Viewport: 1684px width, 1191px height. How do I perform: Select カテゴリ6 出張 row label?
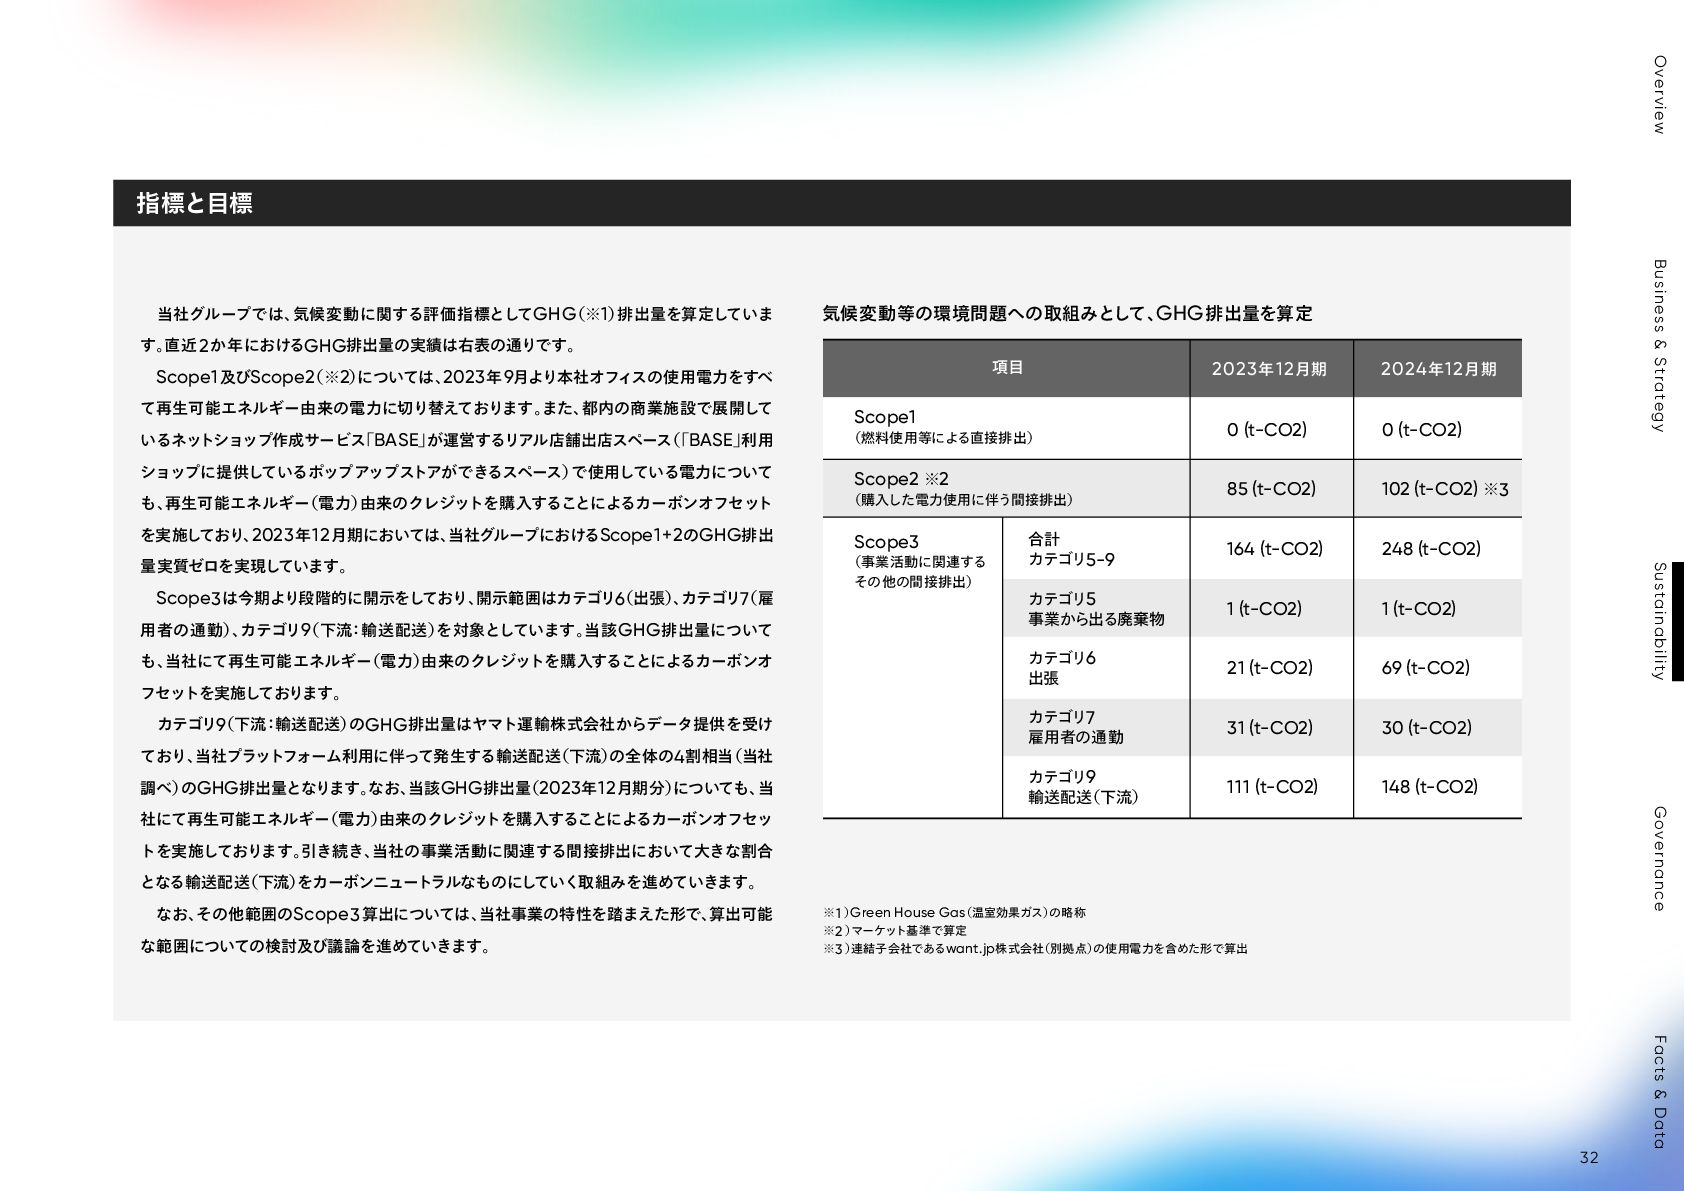point(1061,667)
